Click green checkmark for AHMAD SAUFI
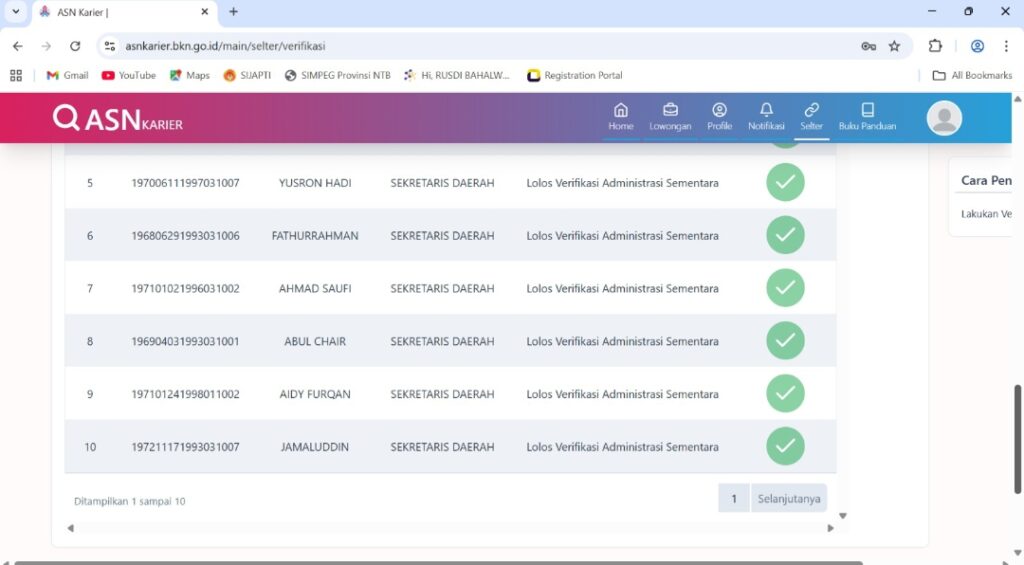 click(x=785, y=288)
